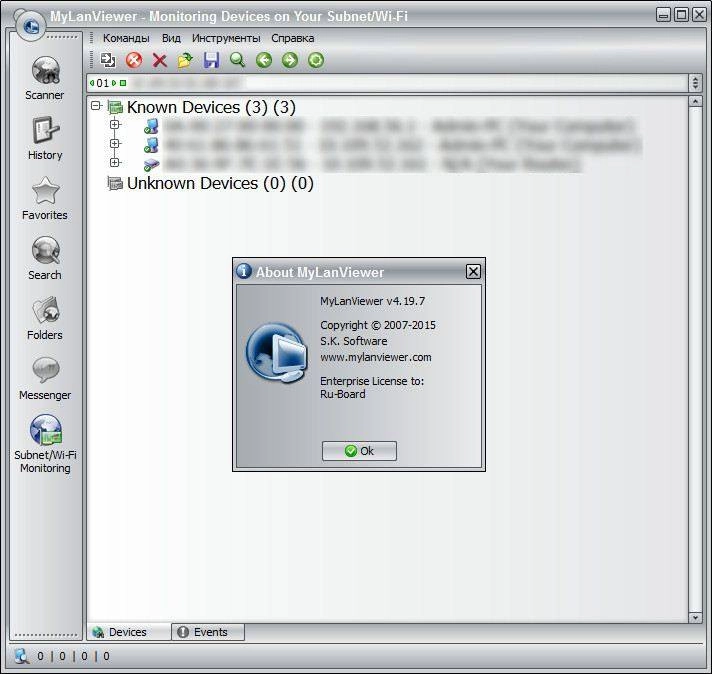Open the Вид menu
Screen dimensions: 712x674
tap(171, 38)
